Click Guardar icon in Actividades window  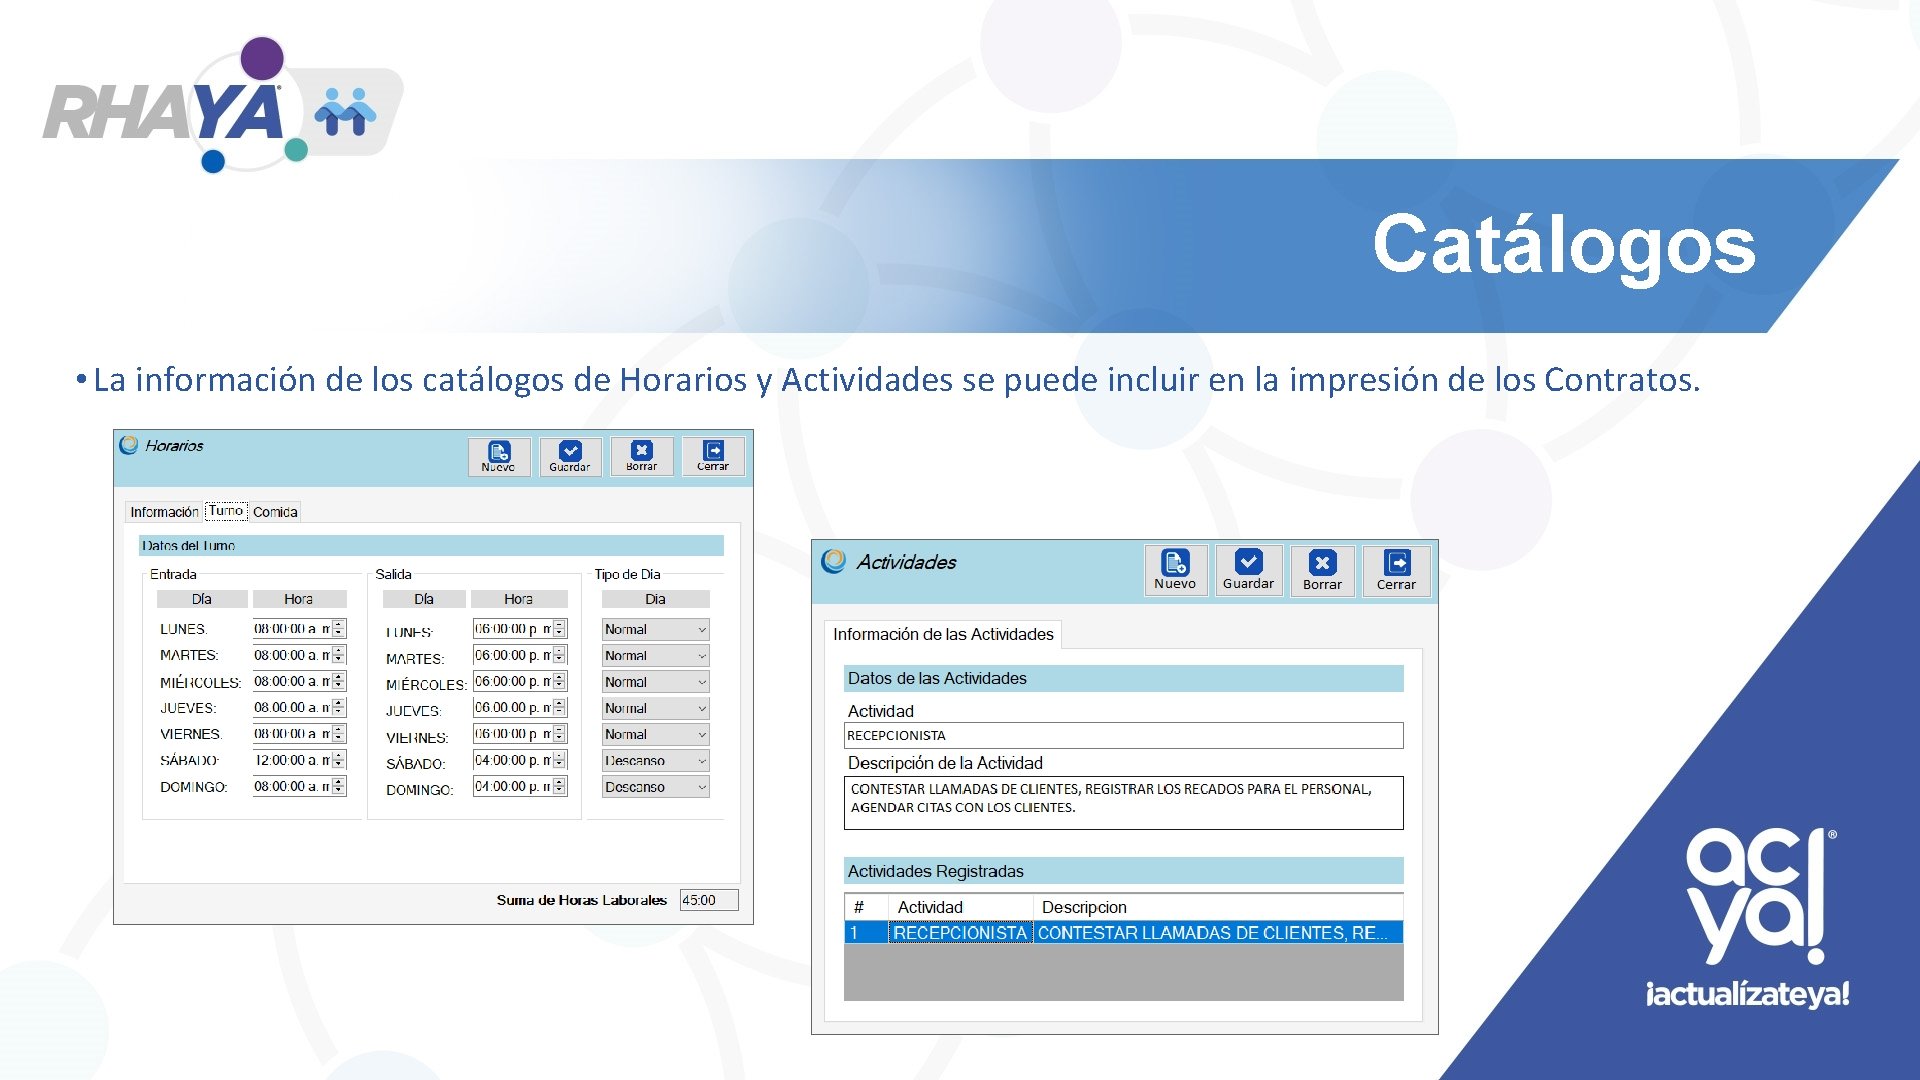tap(1248, 570)
